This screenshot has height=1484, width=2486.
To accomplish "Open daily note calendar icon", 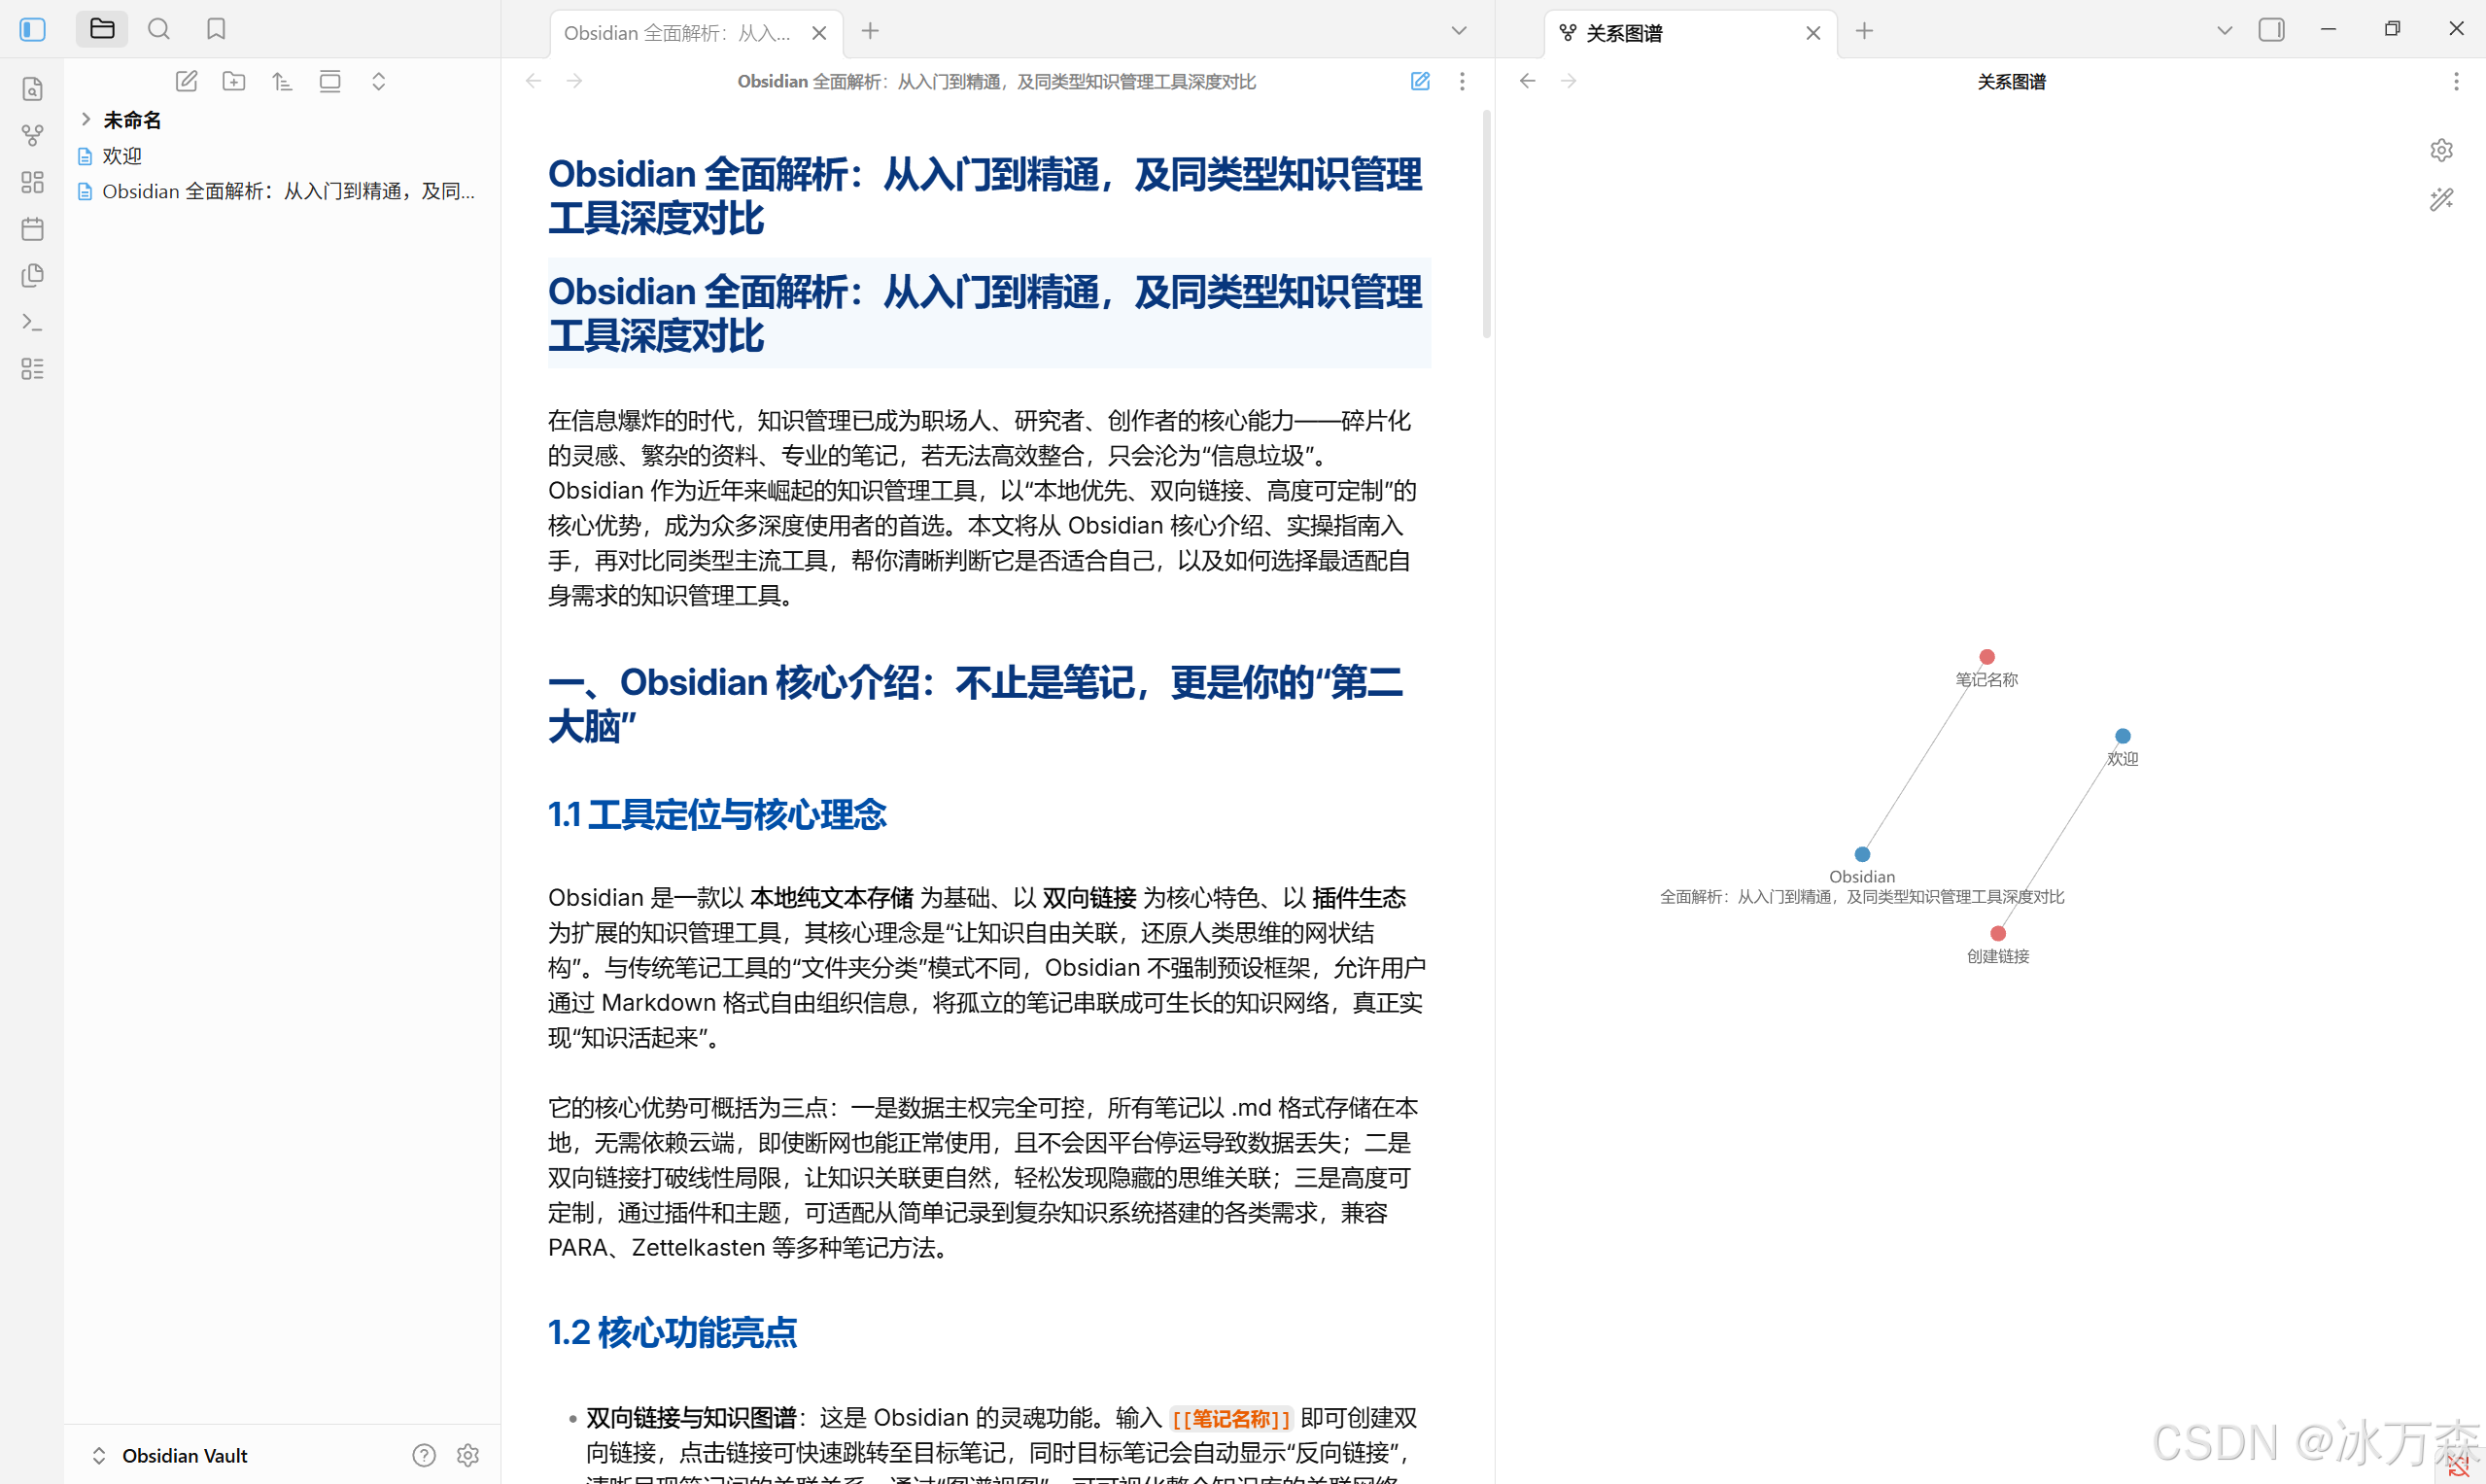I will [x=32, y=229].
